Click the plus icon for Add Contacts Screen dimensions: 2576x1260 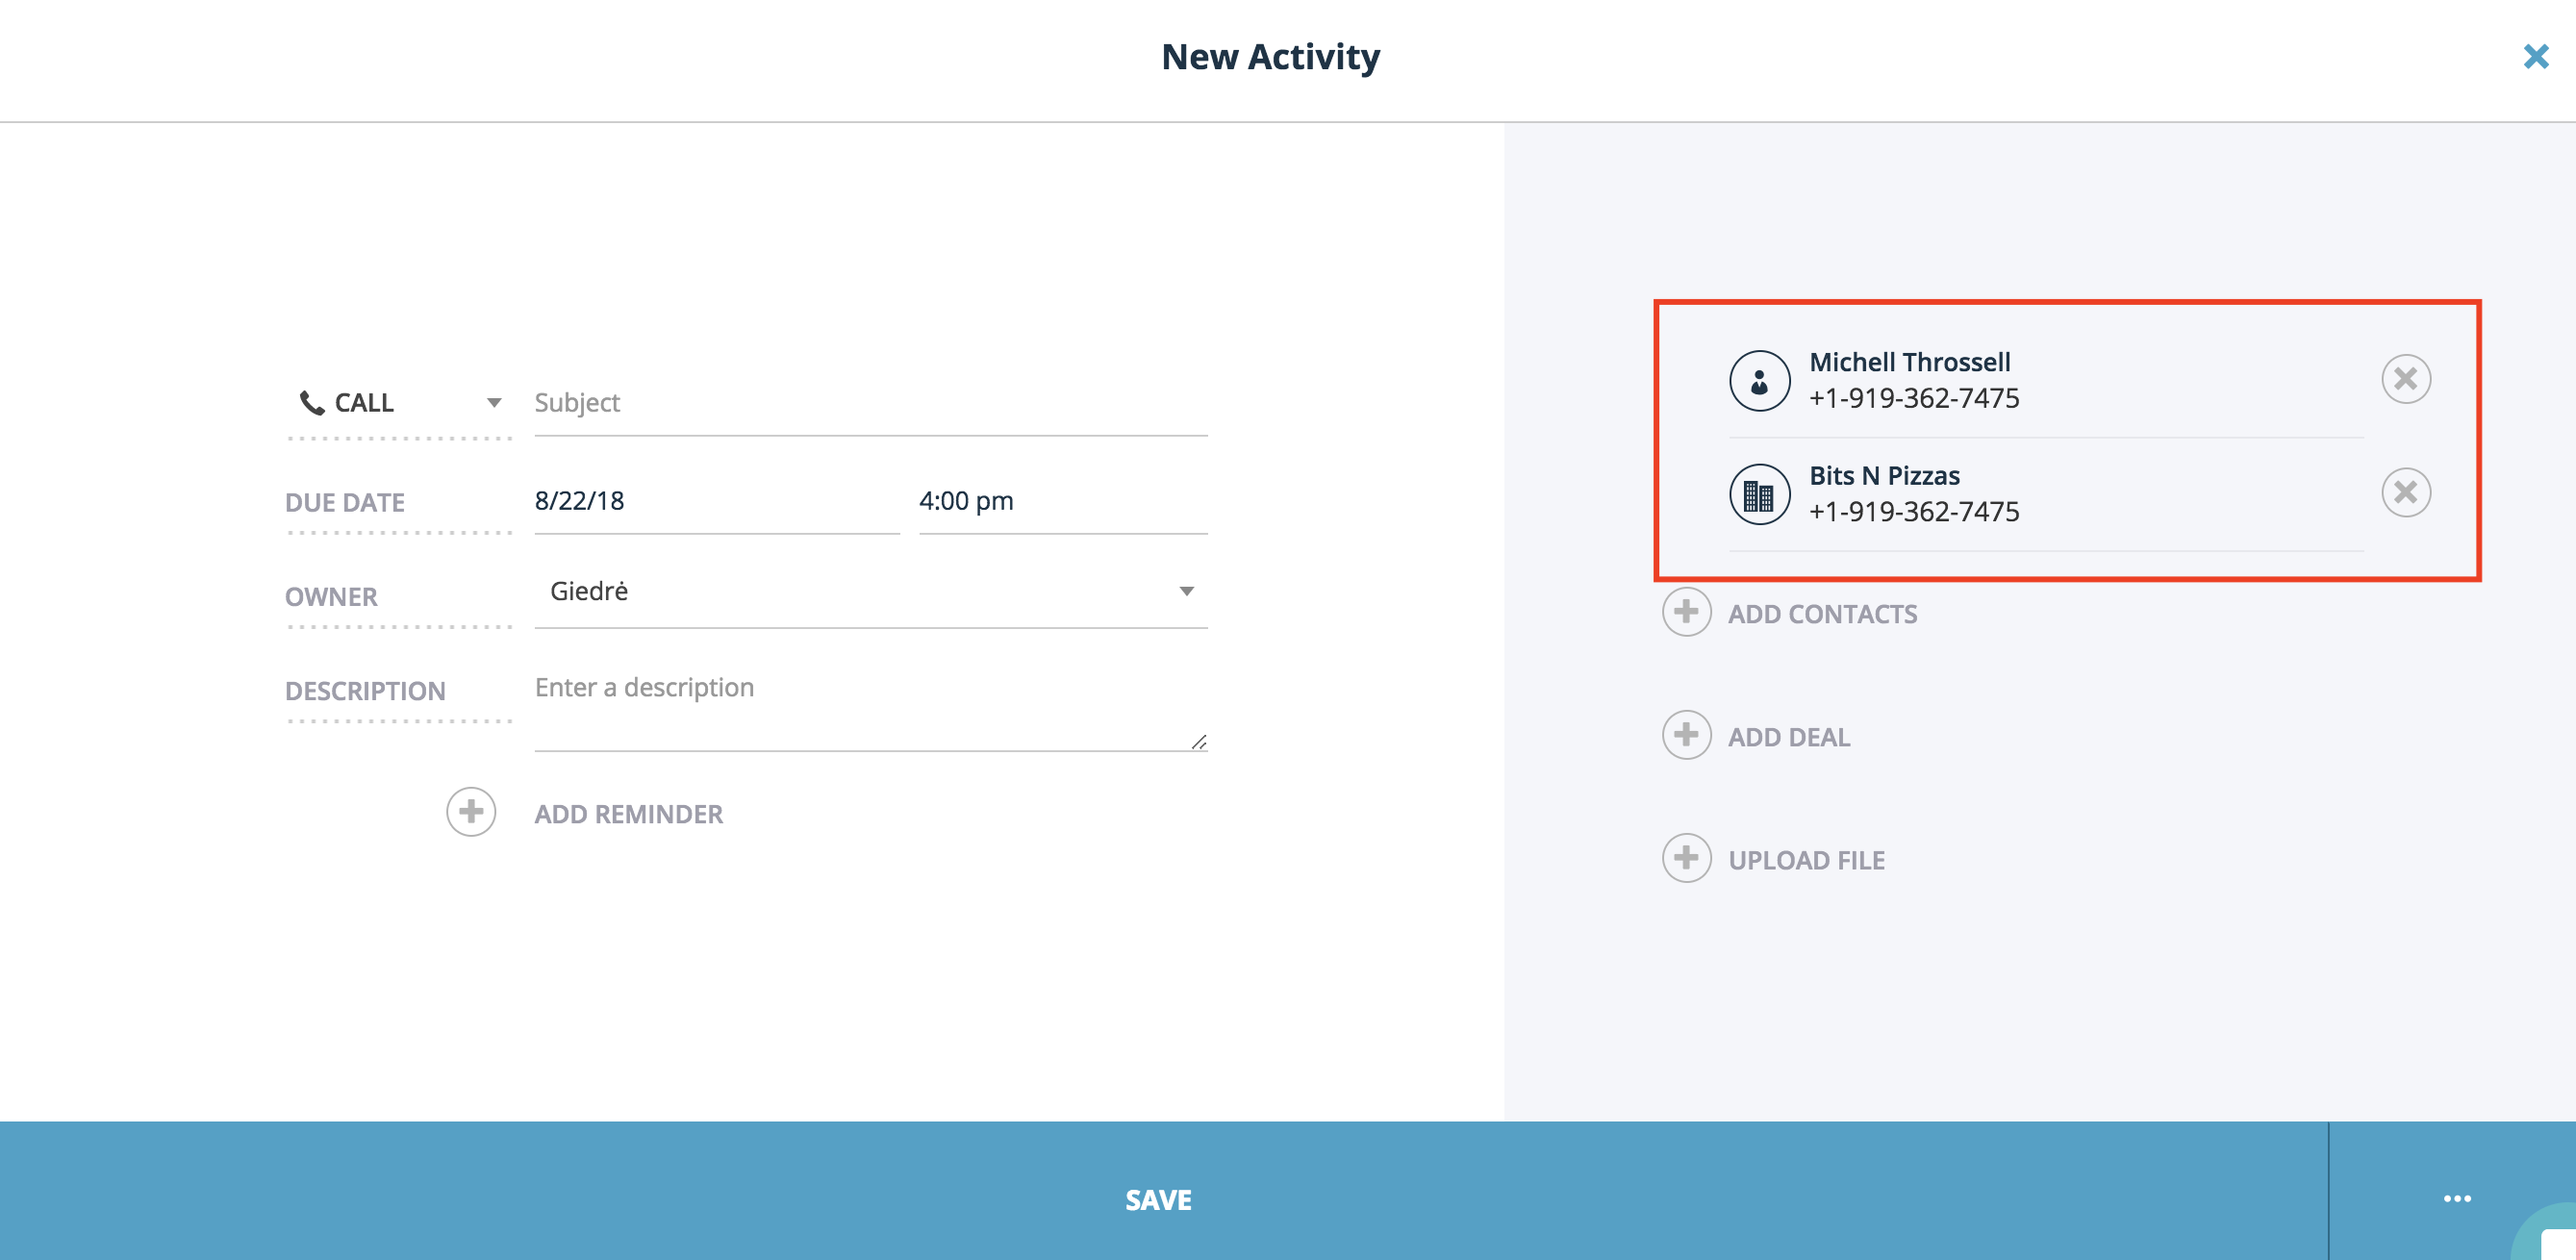click(1686, 612)
